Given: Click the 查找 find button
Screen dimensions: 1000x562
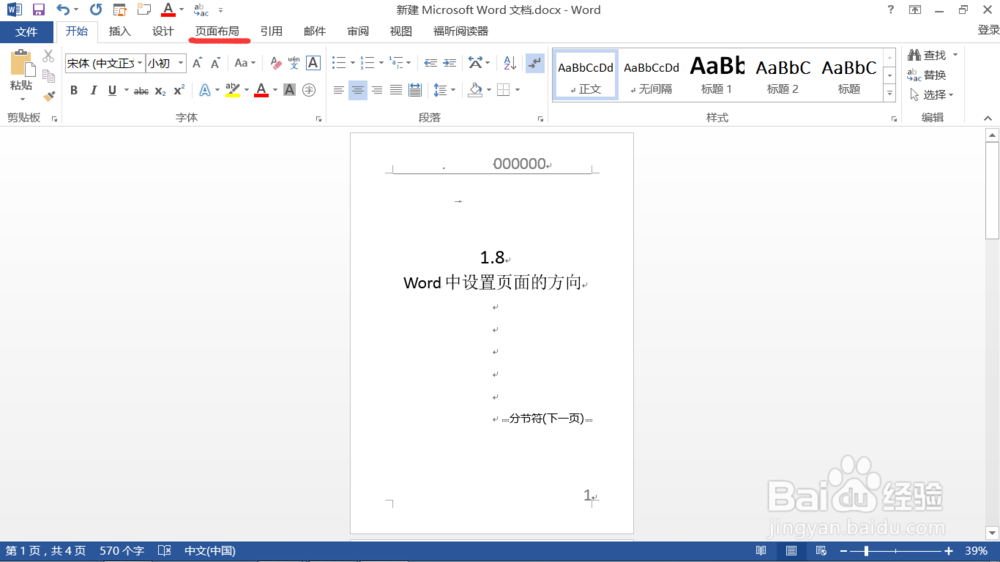Looking at the screenshot, I should pyautogui.click(x=929, y=55).
